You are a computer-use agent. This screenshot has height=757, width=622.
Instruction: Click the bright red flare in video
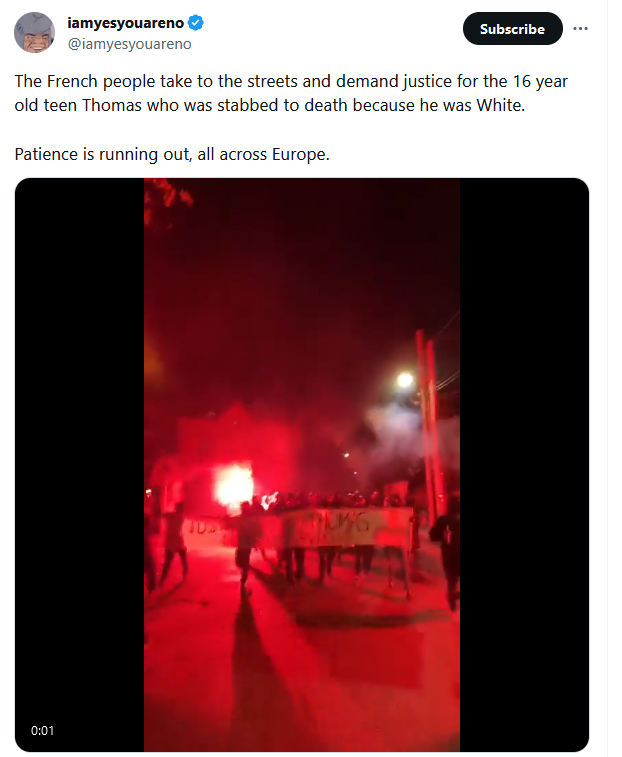pos(235,485)
